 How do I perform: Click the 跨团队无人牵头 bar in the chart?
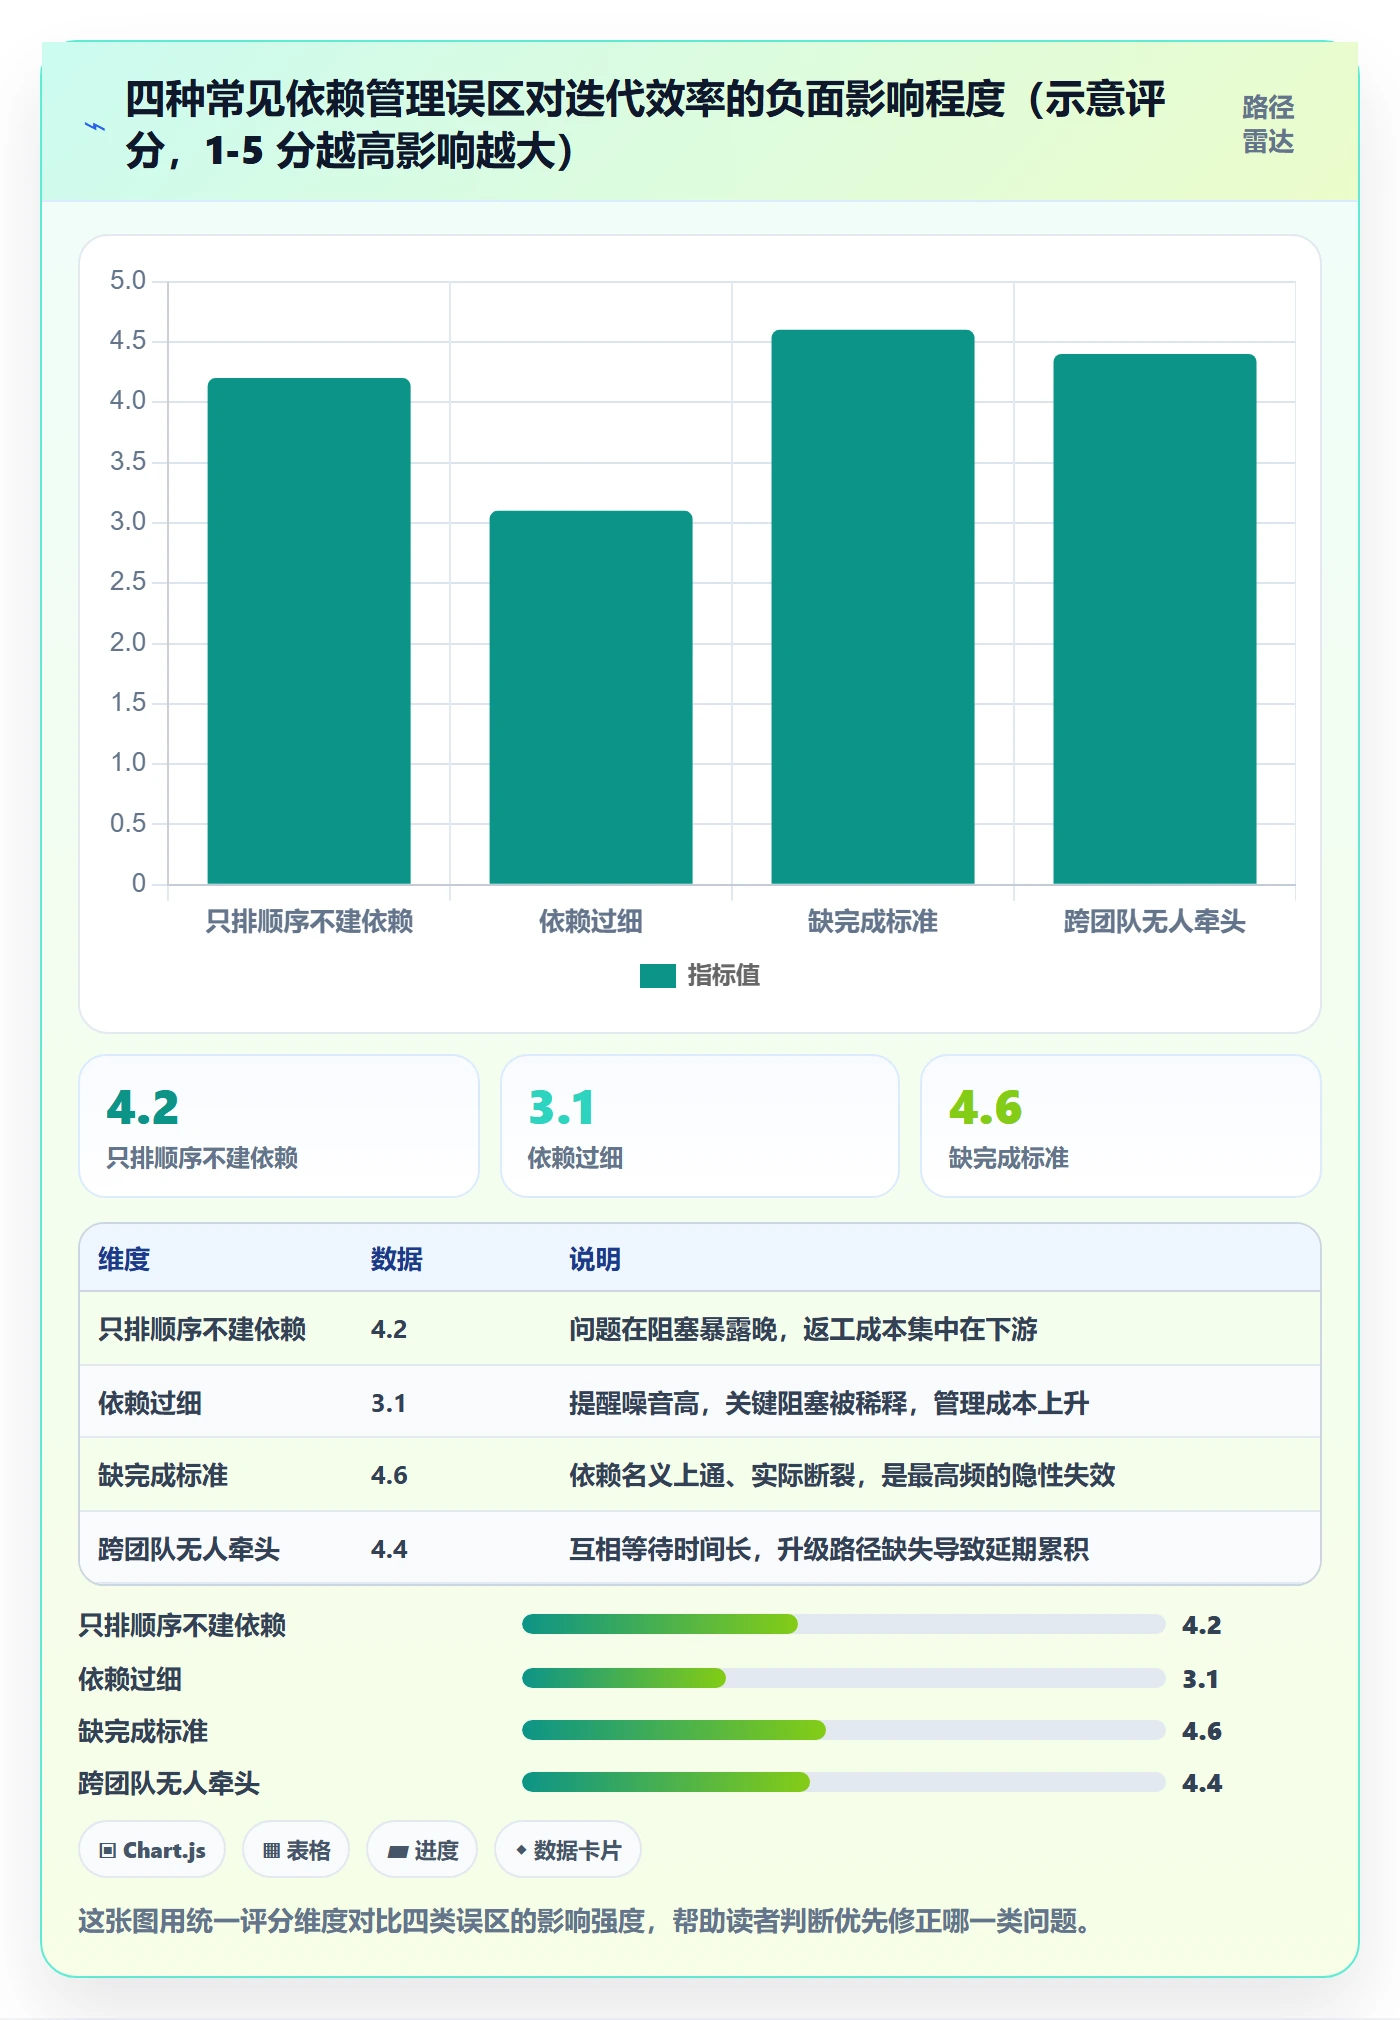pos(1155,619)
